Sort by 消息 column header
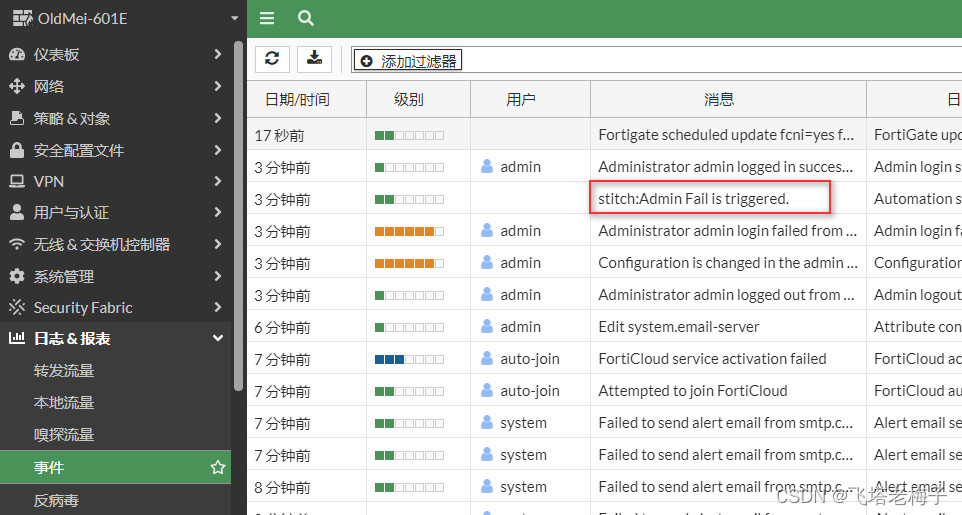962x515 pixels. pos(728,99)
